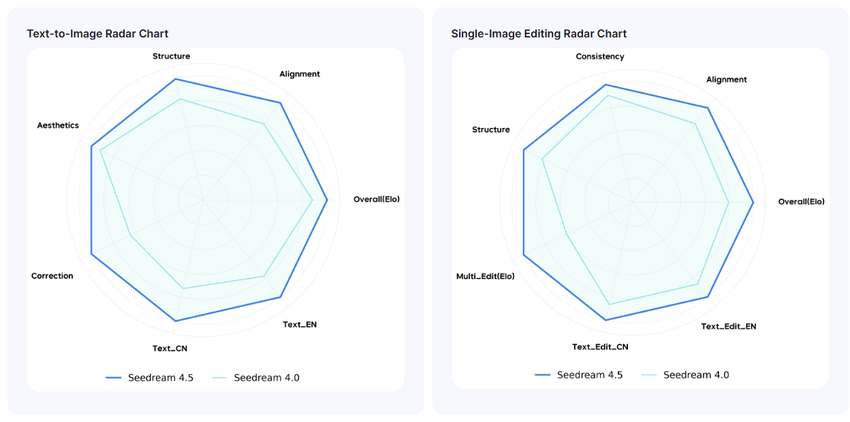Click the Consistency axis label
This screenshot has width=850, height=422.
point(600,56)
